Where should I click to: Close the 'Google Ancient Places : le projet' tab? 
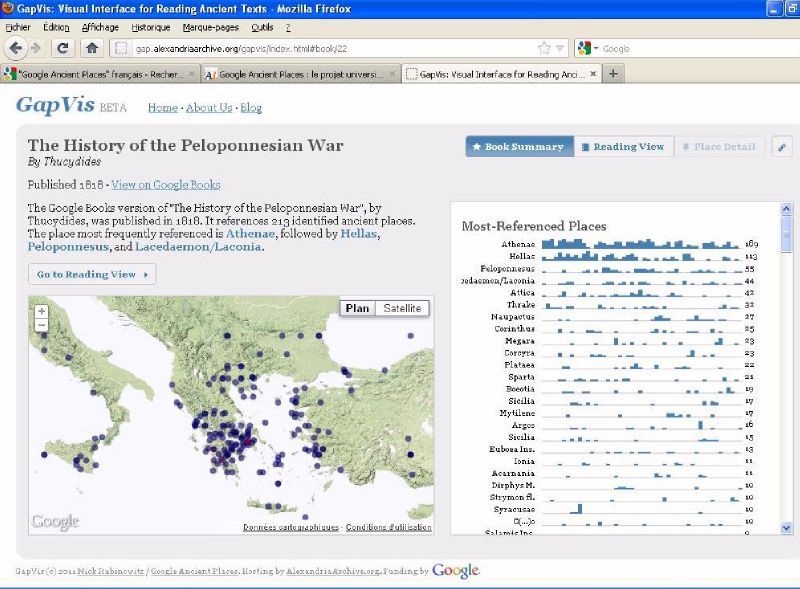pos(392,74)
